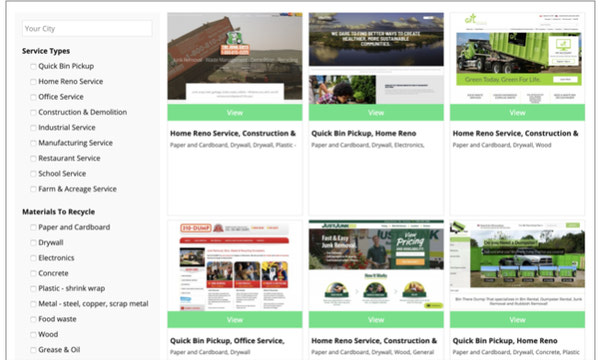Toggle School Service checkbox
This screenshot has height=360, width=600.
[33, 174]
